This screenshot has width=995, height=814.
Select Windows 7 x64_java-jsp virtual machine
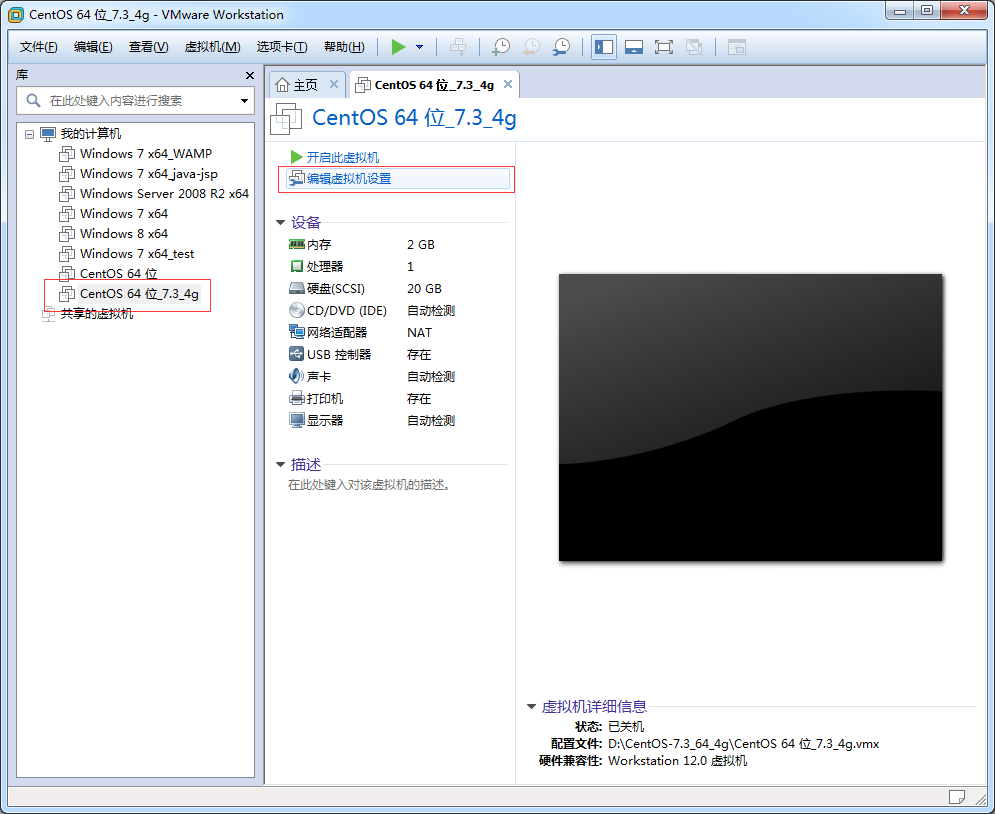click(x=138, y=174)
